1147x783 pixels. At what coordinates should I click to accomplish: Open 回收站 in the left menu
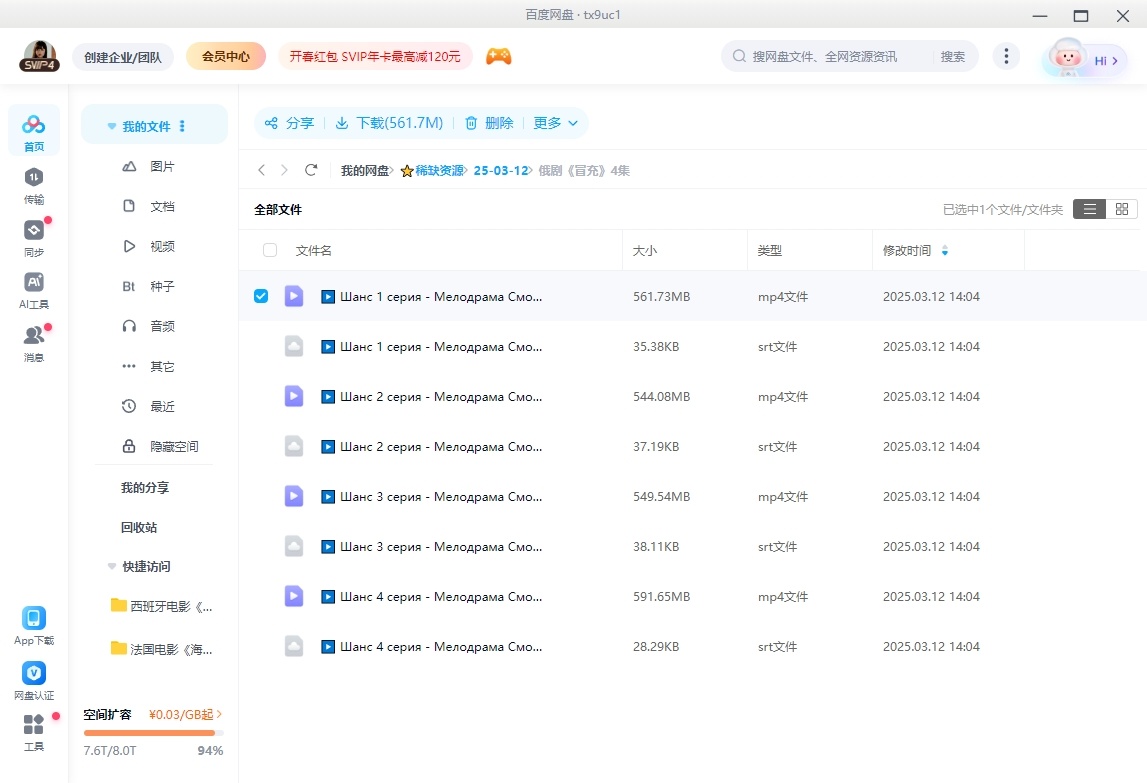pos(139,527)
